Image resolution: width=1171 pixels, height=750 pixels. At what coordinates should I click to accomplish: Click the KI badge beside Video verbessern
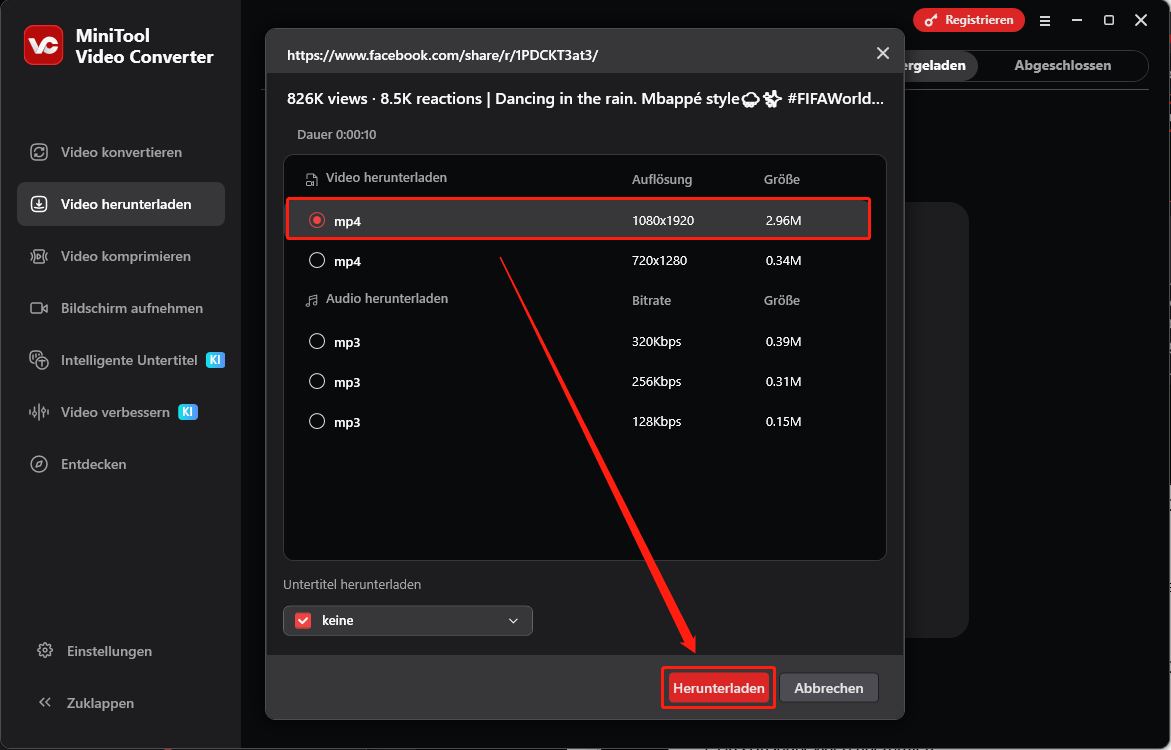(x=188, y=412)
